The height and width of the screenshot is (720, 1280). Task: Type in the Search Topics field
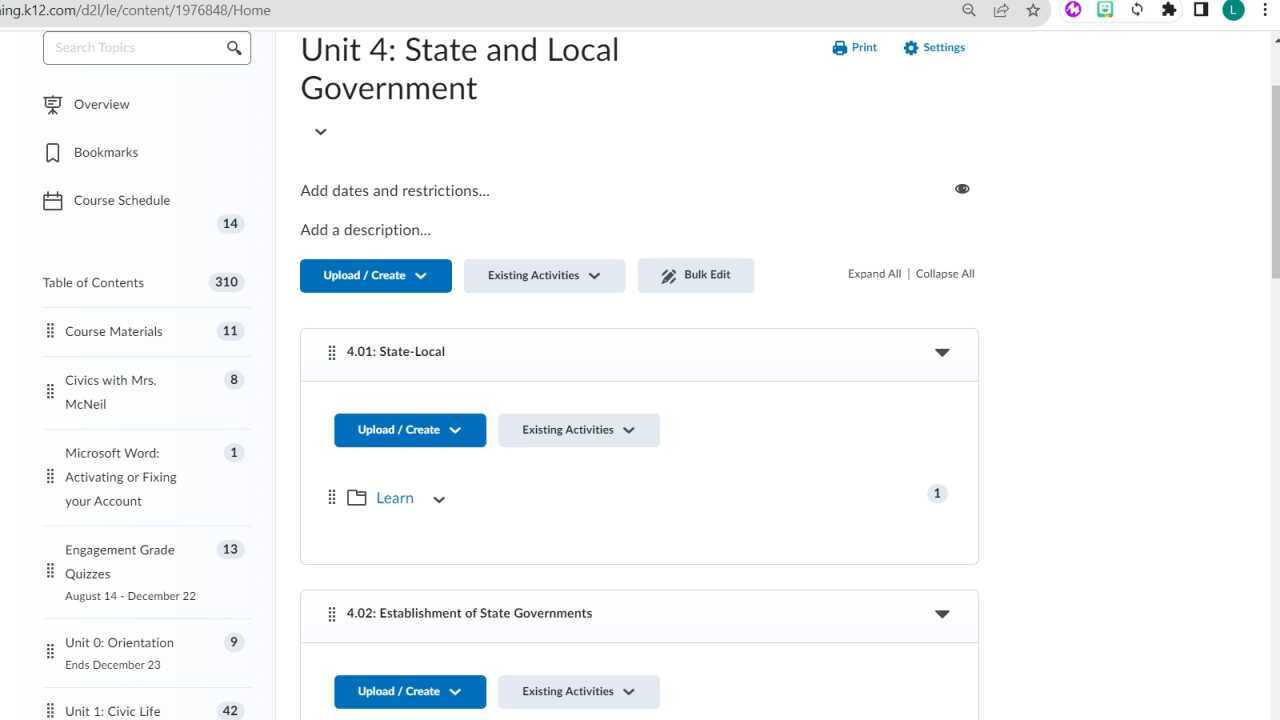(x=135, y=48)
